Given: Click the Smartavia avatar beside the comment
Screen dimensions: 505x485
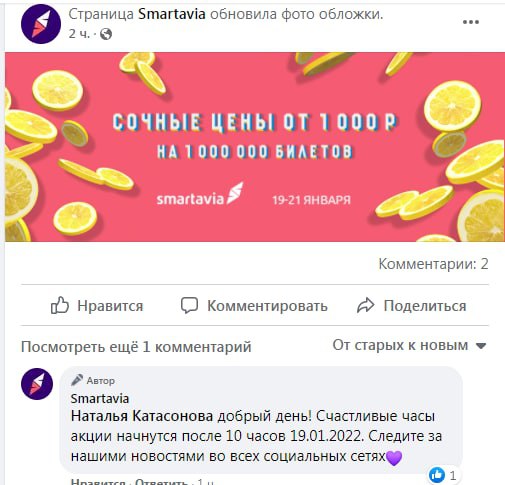Looking at the screenshot, I should point(37,384).
